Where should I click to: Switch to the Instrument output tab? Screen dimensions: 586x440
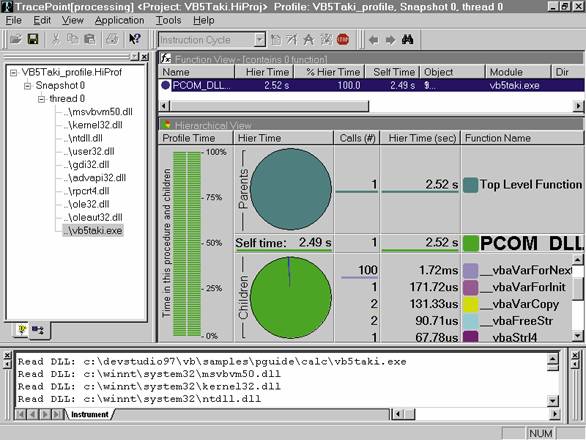[x=90, y=415]
